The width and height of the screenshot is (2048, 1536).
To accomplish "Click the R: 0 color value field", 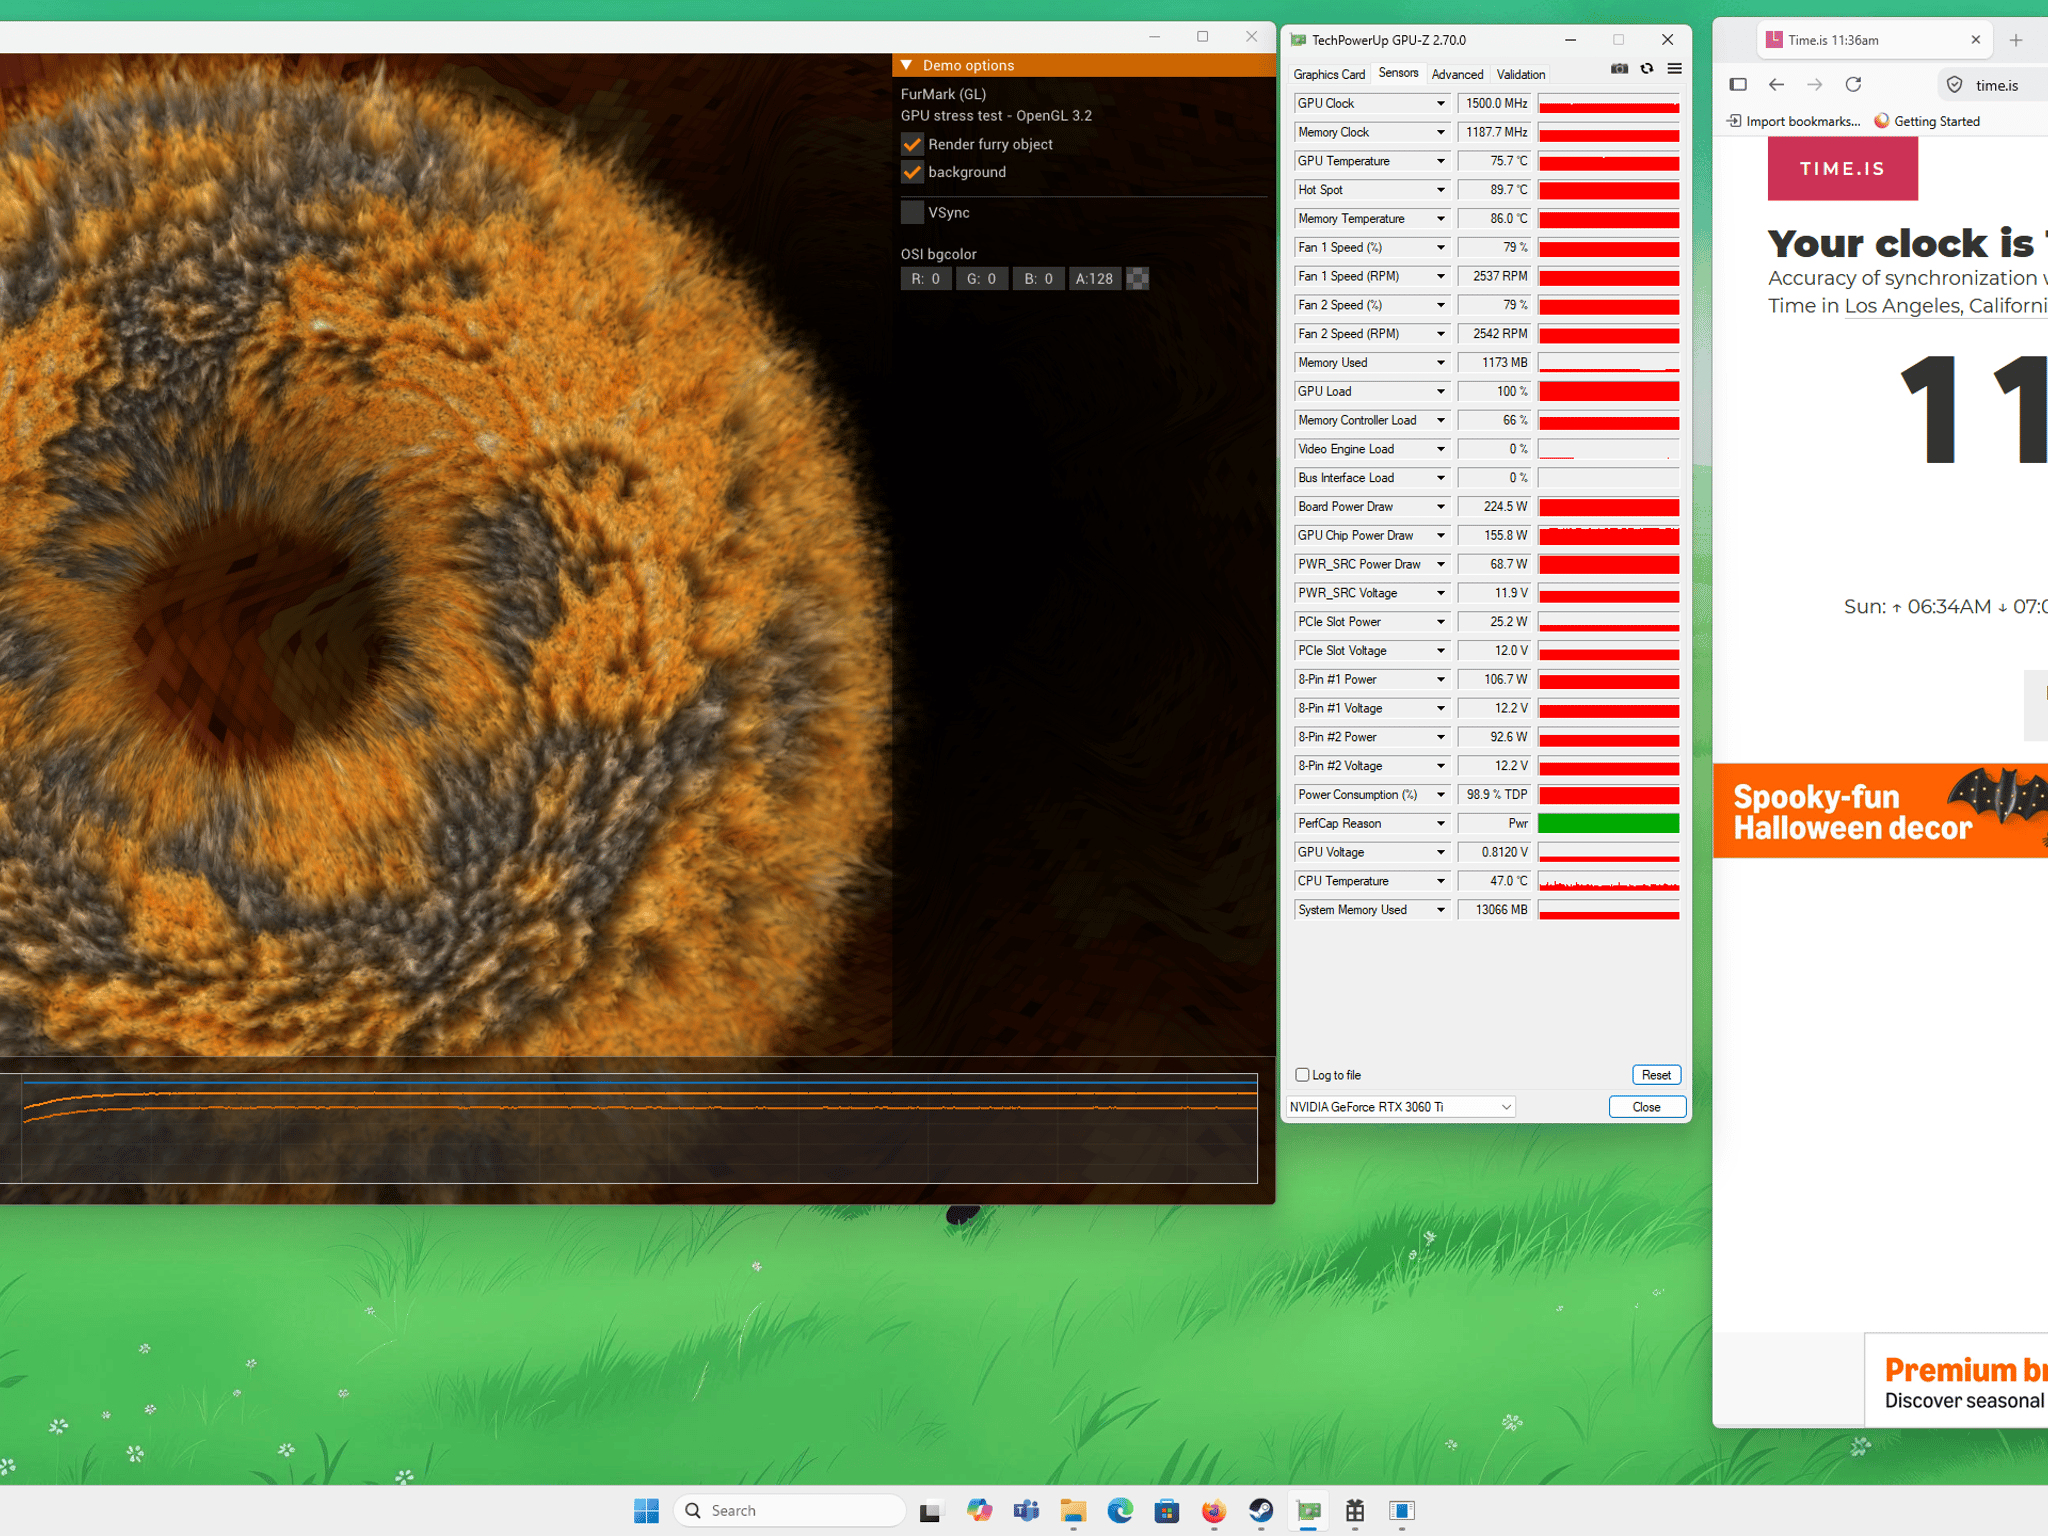I will pos(926,279).
